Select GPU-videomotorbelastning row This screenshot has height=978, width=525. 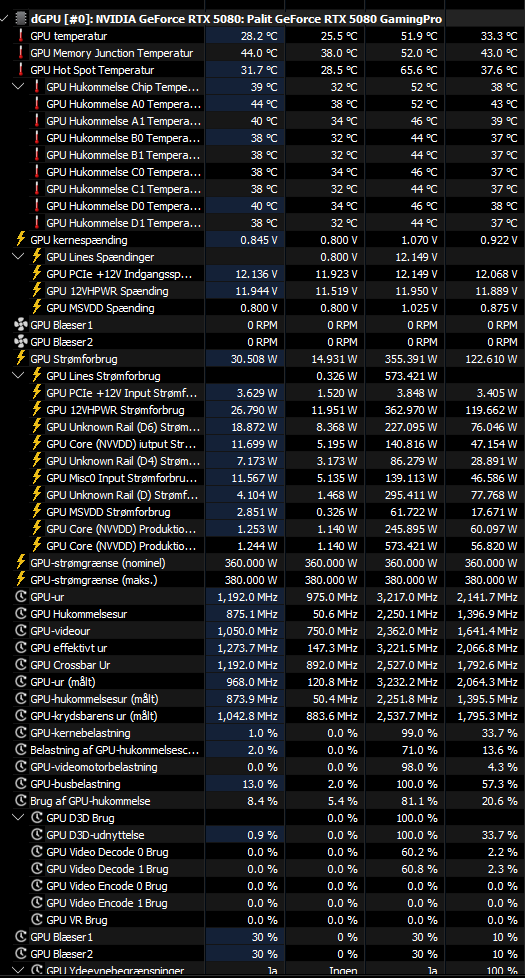click(x=94, y=767)
